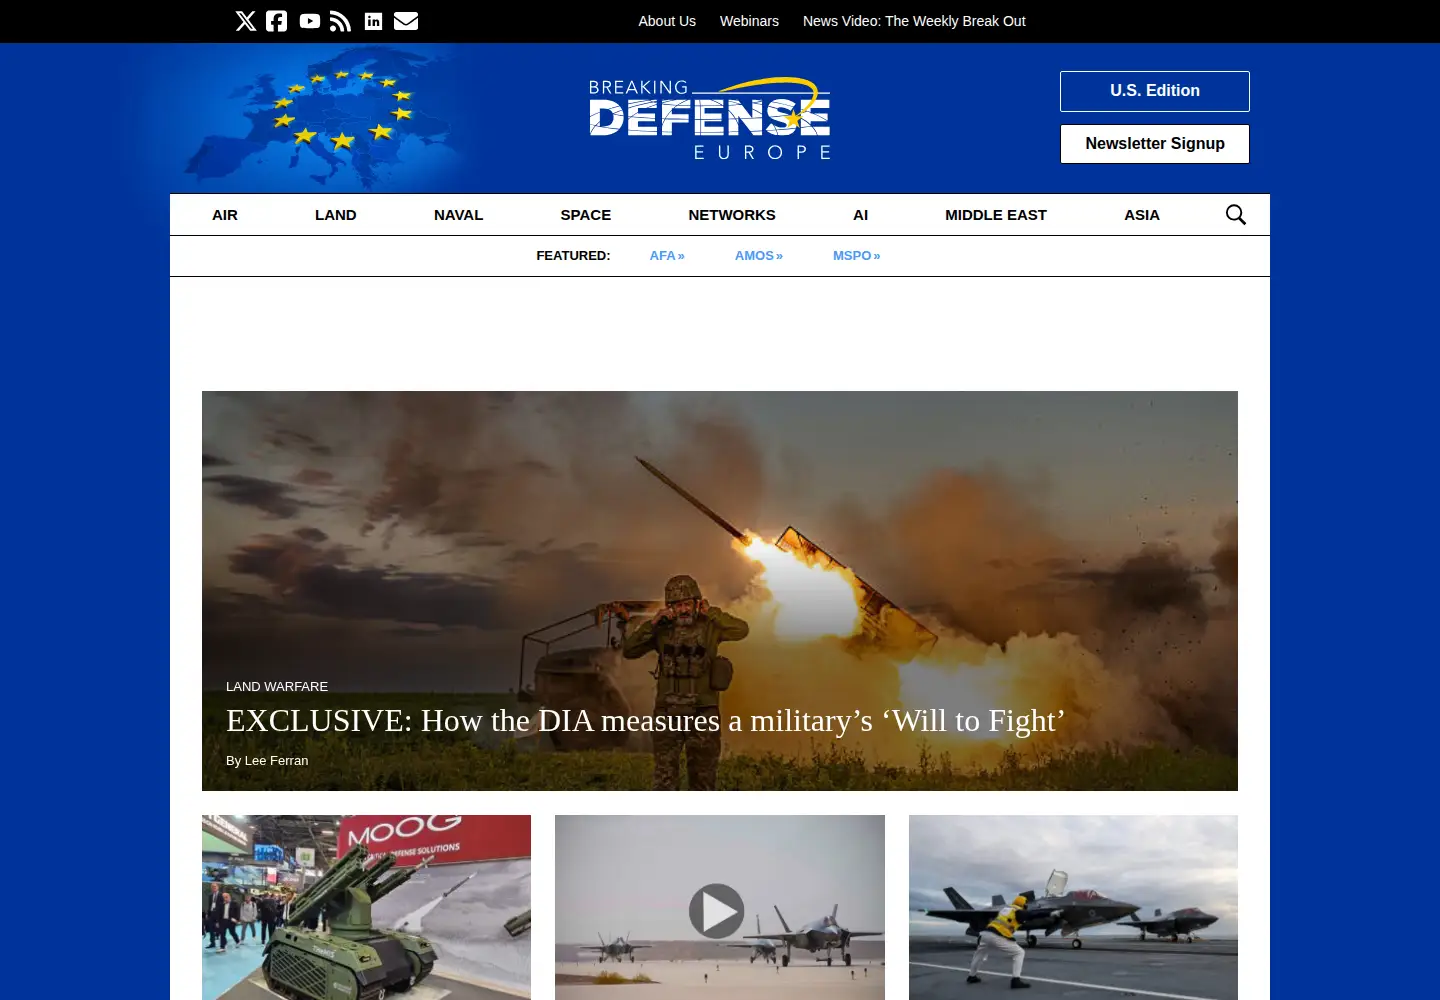
Task: Go to the NAVAL section
Action: pyautogui.click(x=459, y=215)
